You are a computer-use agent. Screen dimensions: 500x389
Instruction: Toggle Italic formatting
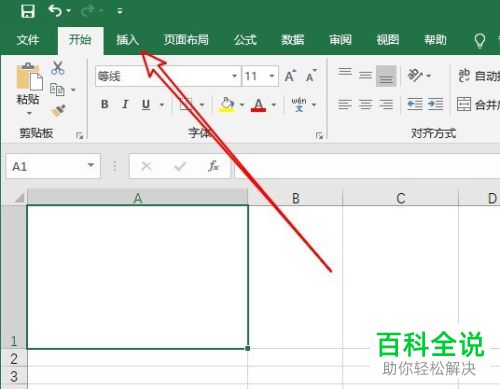click(x=125, y=104)
